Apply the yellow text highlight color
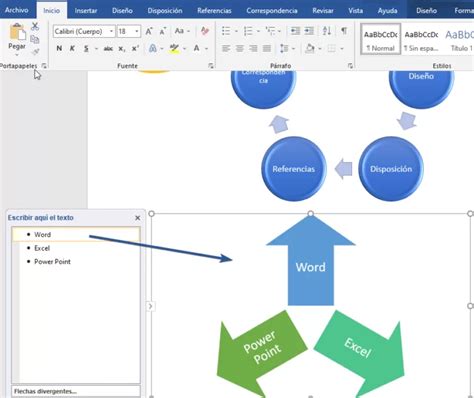 pos(174,49)
